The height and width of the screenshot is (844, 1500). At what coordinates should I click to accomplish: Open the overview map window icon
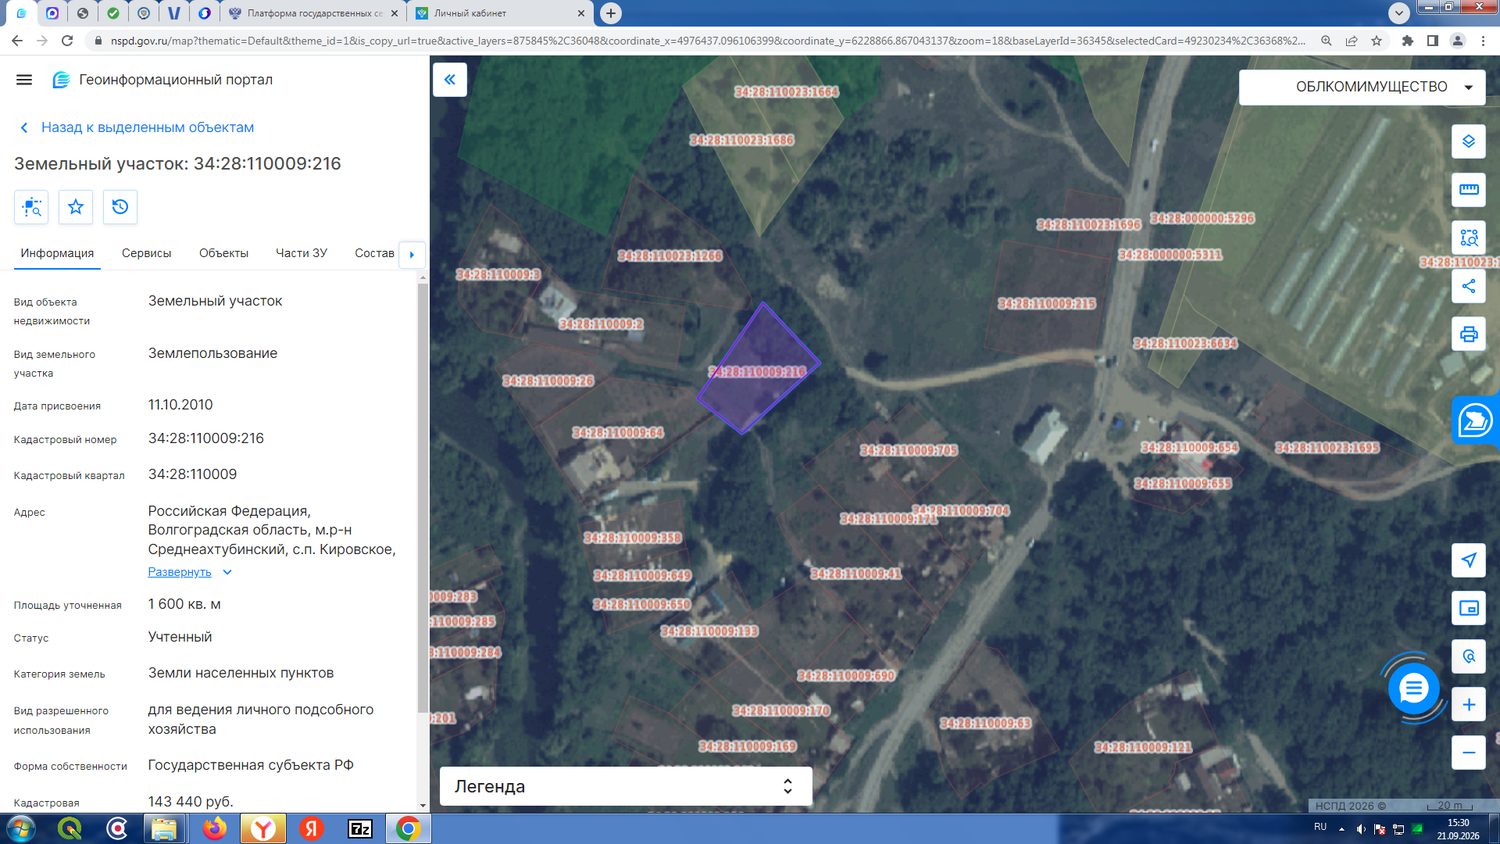(1468, 608)
